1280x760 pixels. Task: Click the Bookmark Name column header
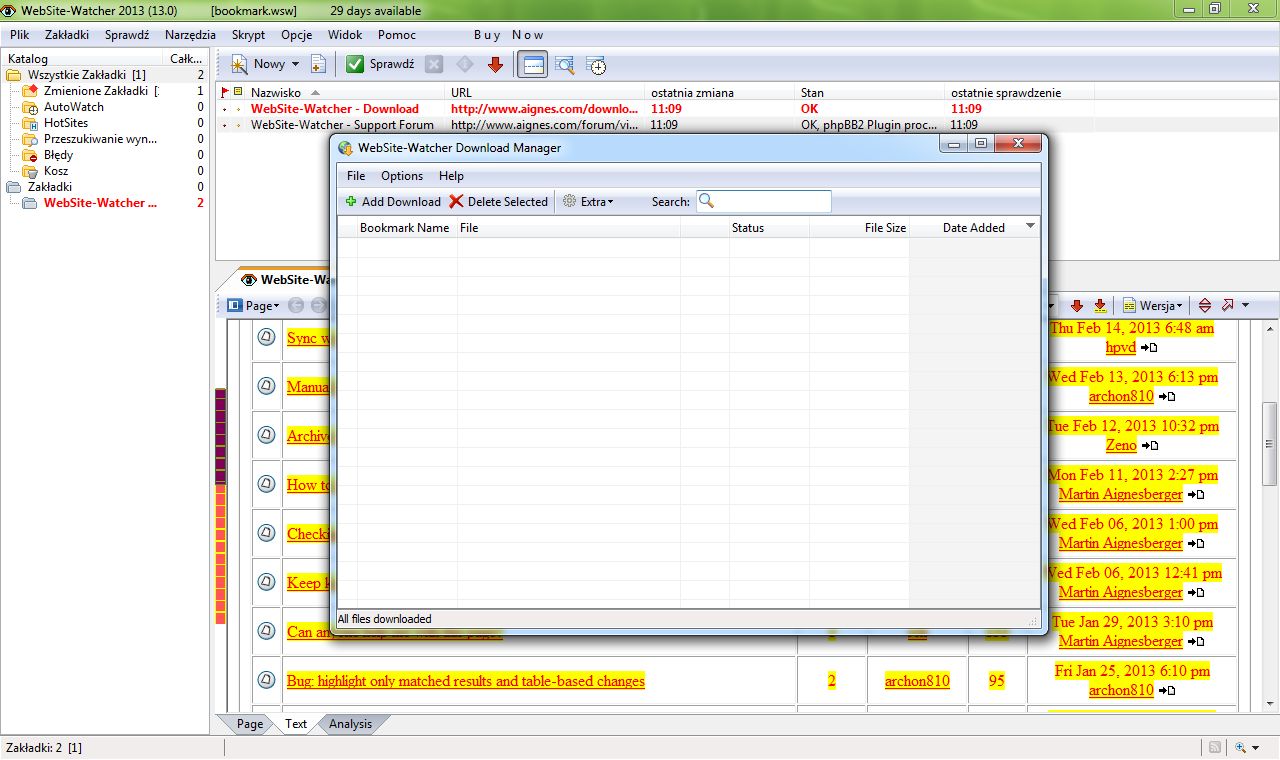click(x=405, y=228)
